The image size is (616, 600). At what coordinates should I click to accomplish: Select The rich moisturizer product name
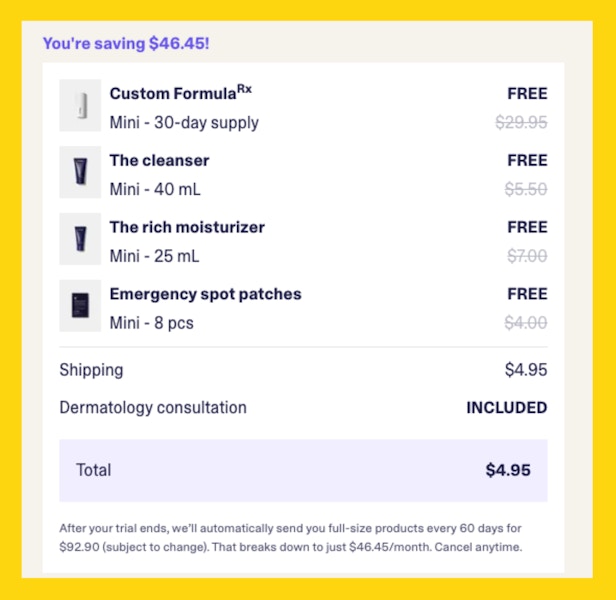(187, 227)
